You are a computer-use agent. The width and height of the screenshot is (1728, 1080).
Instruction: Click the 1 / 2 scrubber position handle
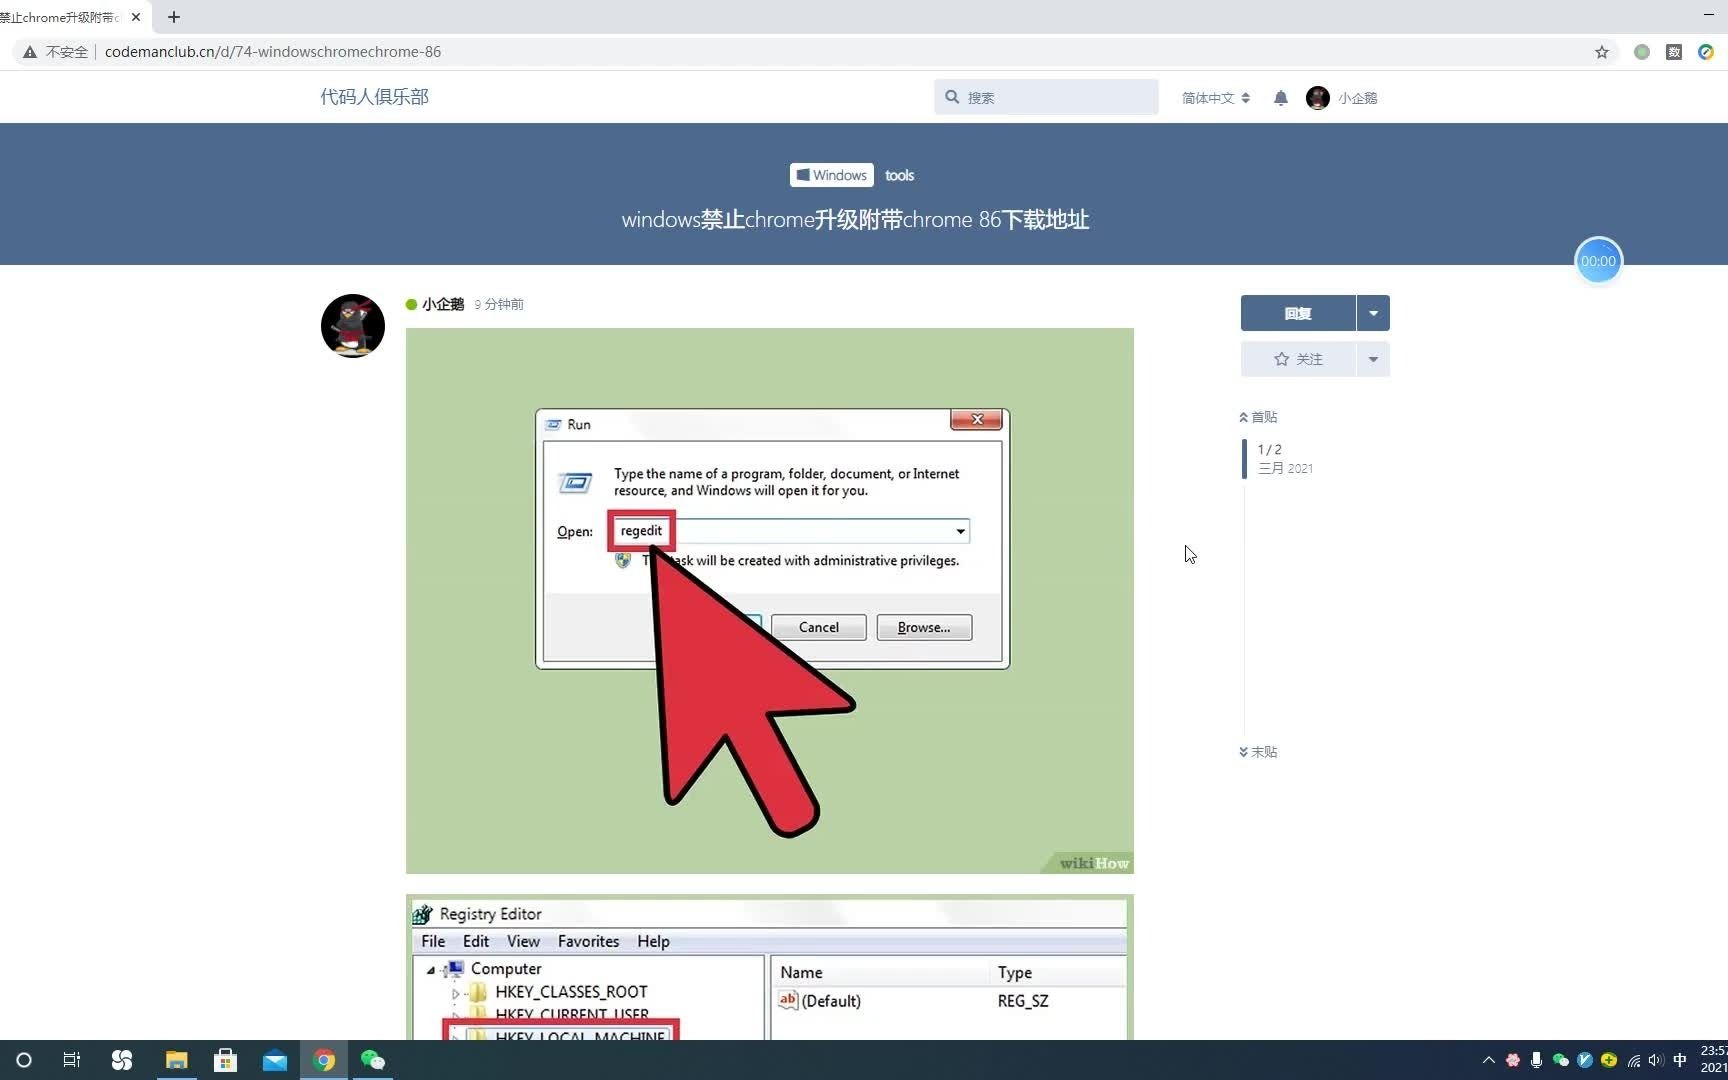[x=1280, y=459]
